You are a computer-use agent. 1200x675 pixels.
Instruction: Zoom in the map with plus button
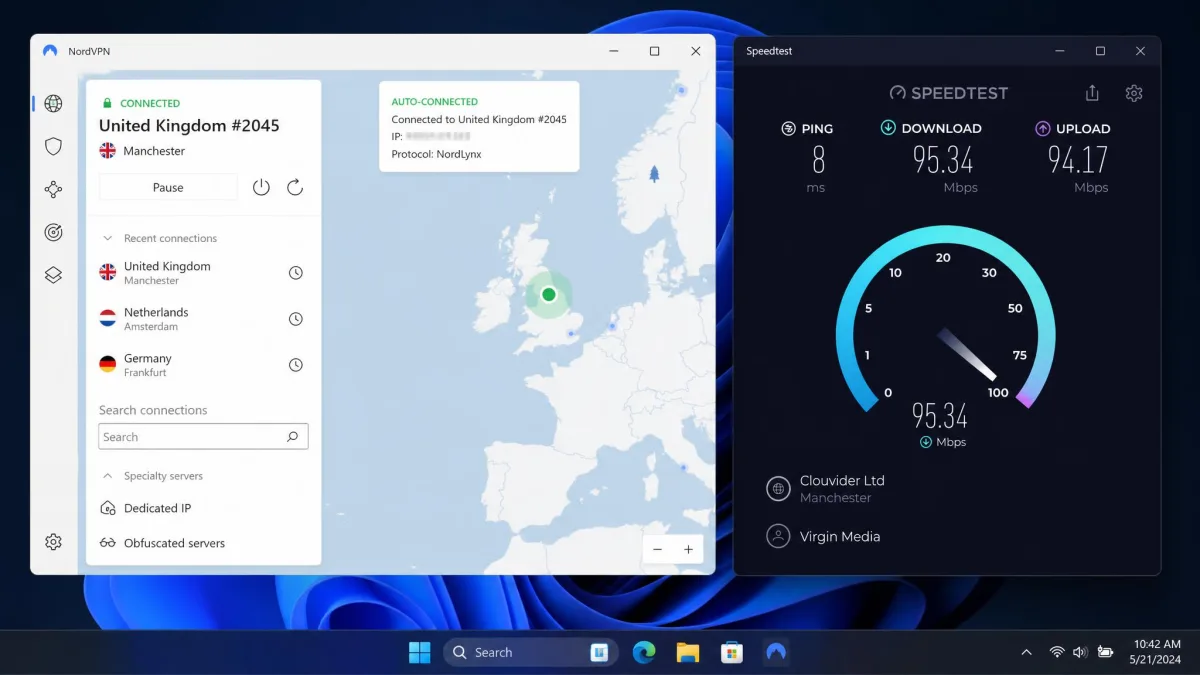[x=688, y=549]
